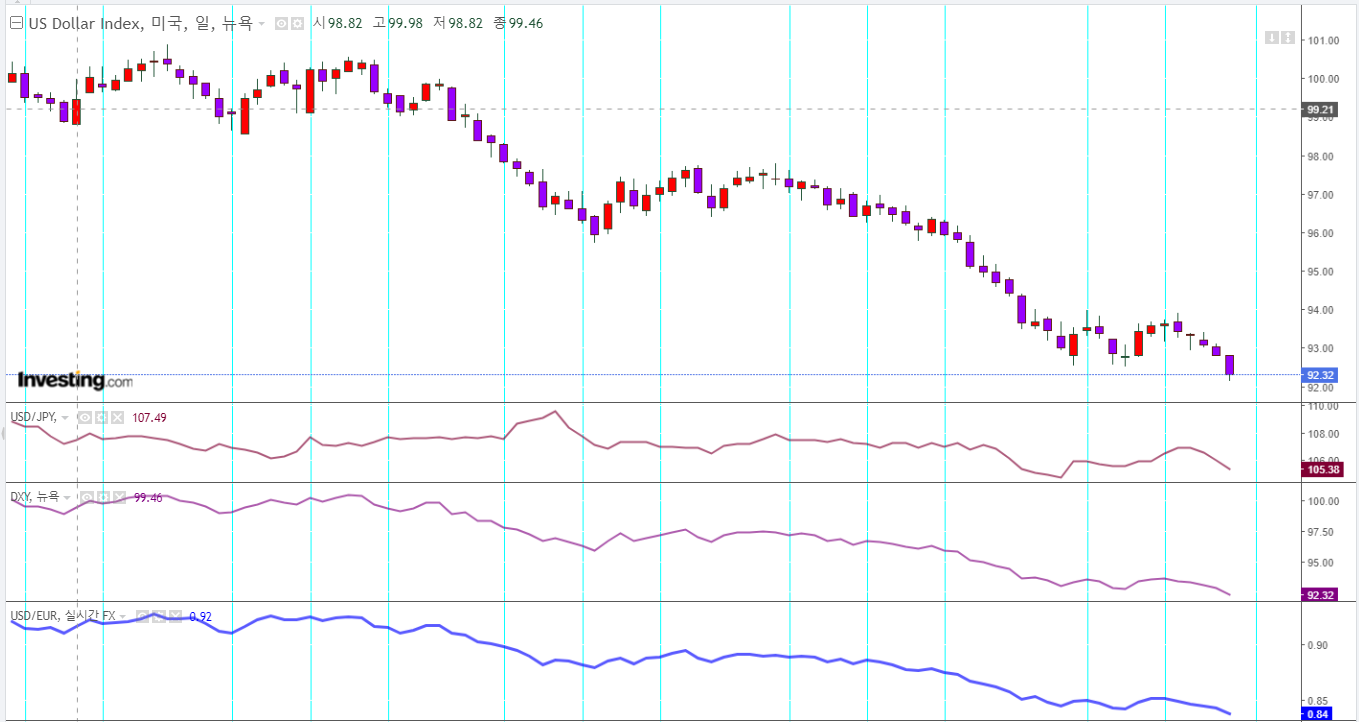Collapse the US Dollar Index legend box
The image size is (1359, 722).
pos(16,23)
